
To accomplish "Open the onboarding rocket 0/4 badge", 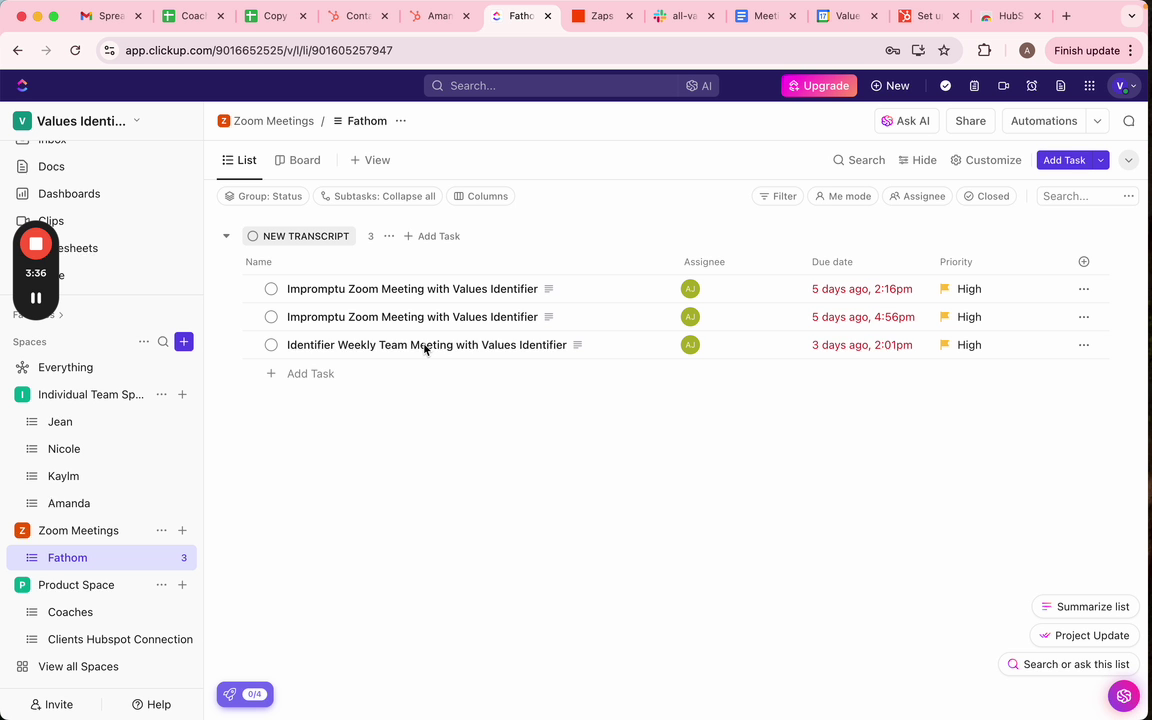I will [245, 694].
